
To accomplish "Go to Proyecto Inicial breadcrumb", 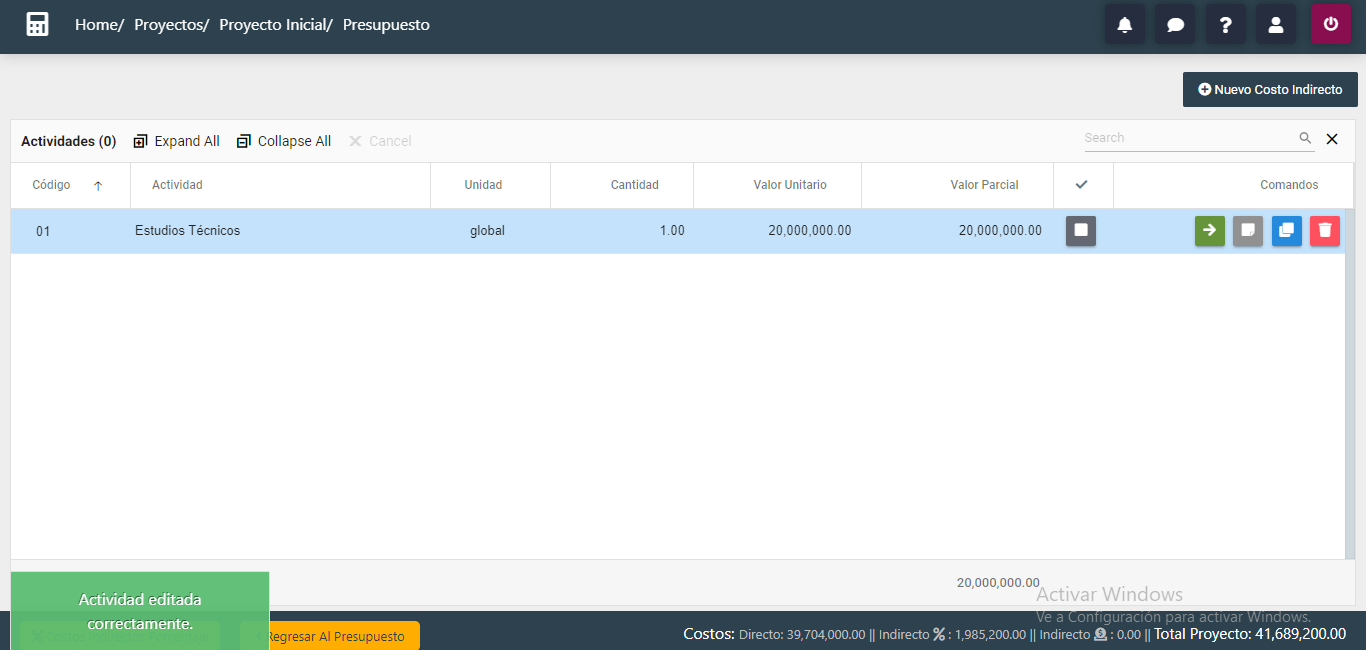I will [275, 25].
